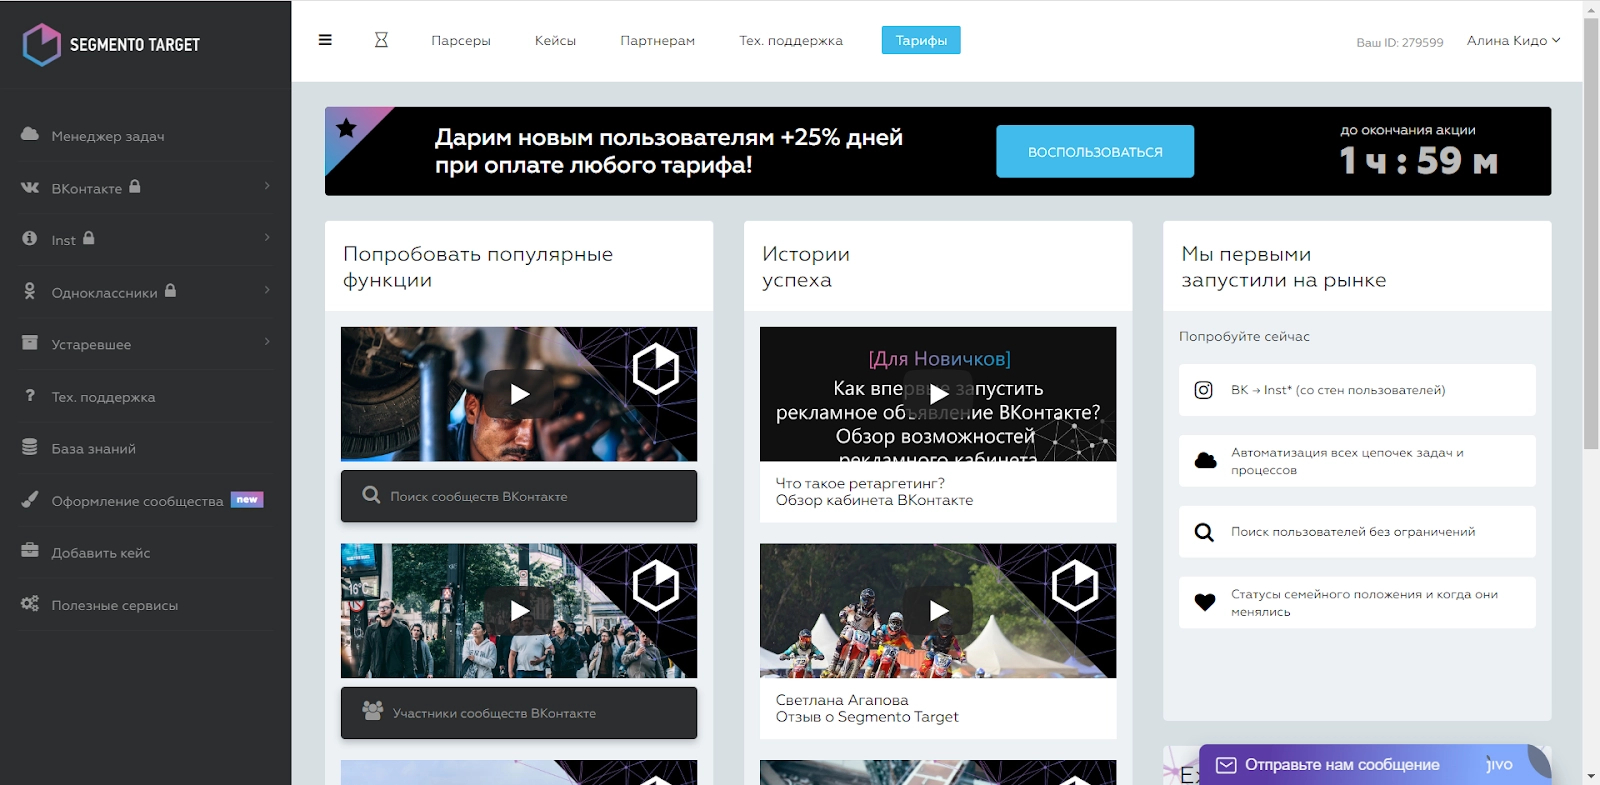Click the brush icon for Оформление сообщества
This screenshot has height=785, width=1600.
(30, 499)
